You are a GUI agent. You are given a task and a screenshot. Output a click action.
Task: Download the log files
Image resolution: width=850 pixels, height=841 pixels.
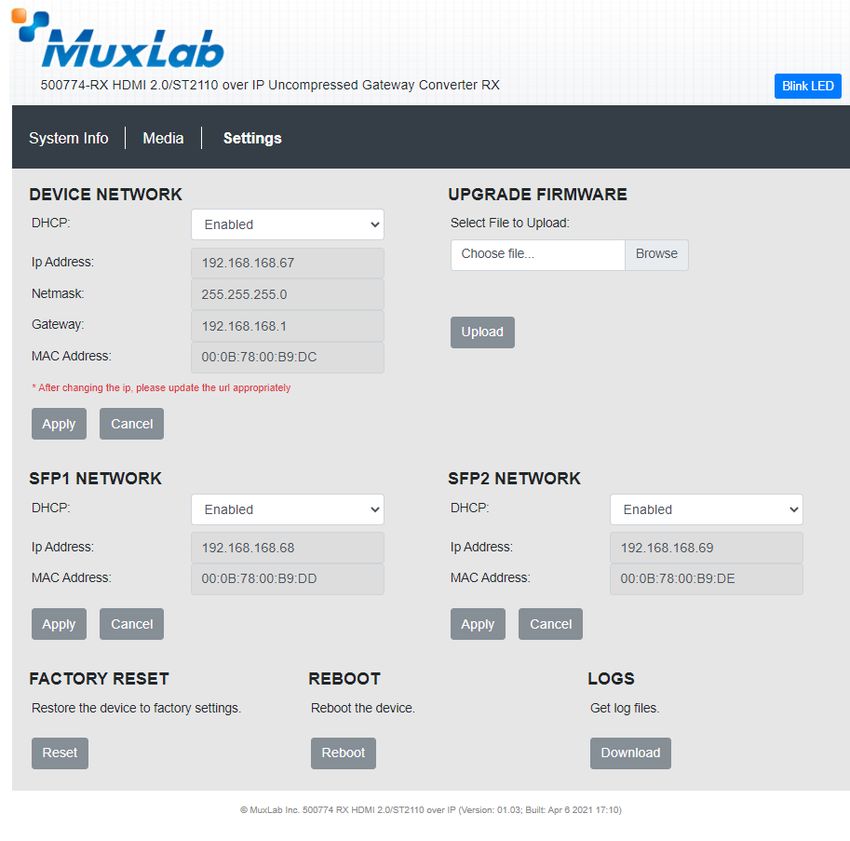(630, 753)
